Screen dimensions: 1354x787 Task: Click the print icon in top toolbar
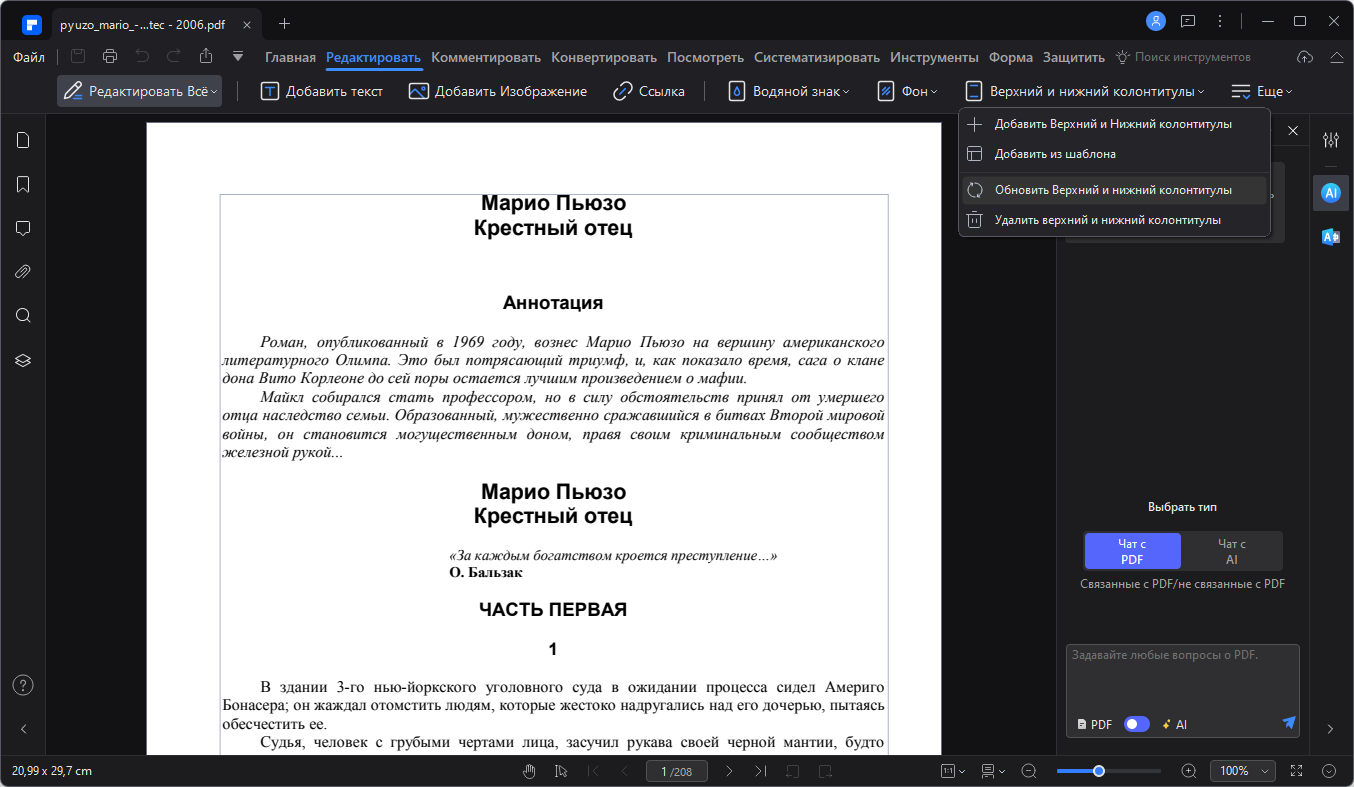tap(110, 57)
